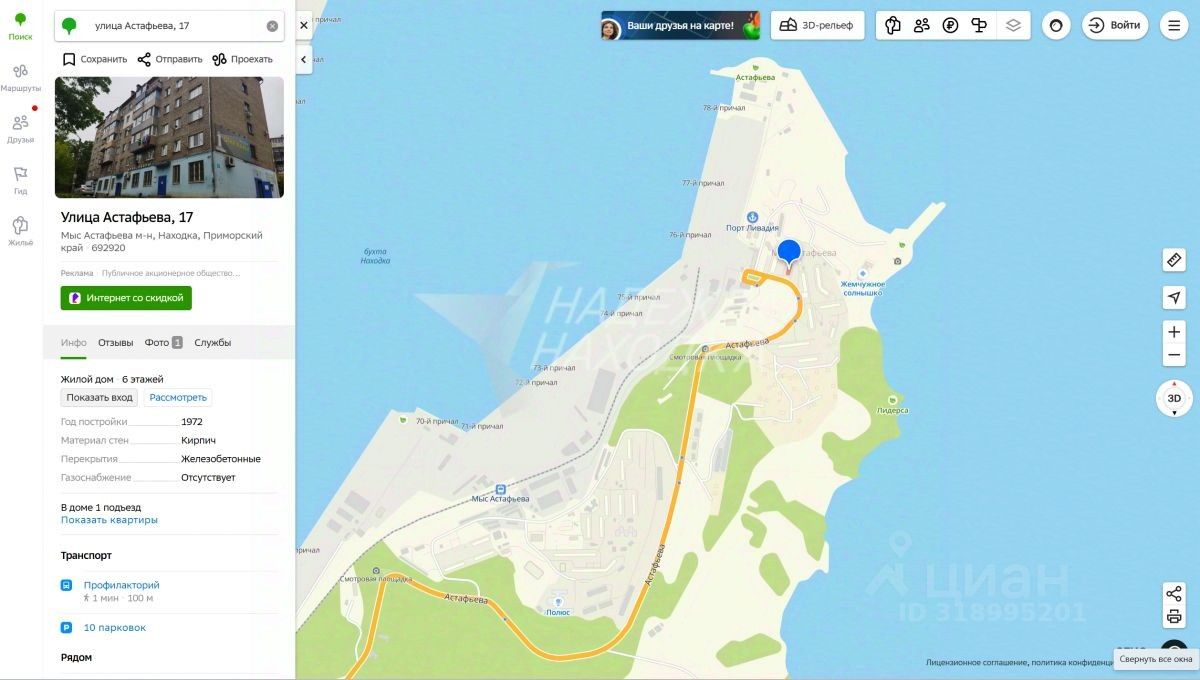Activate the ruler measurement tool
This screenshot has height=680, width=1200.
[1174, 260]
